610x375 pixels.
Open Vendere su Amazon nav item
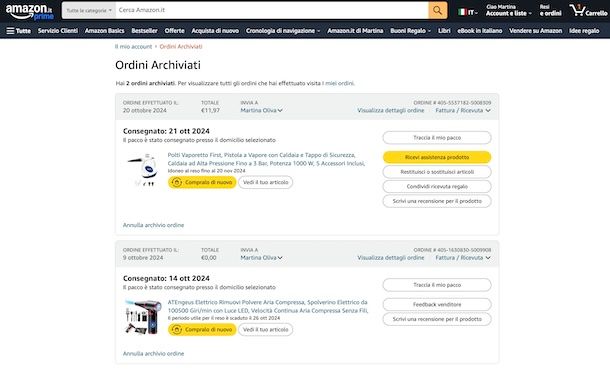coord(535,31)
